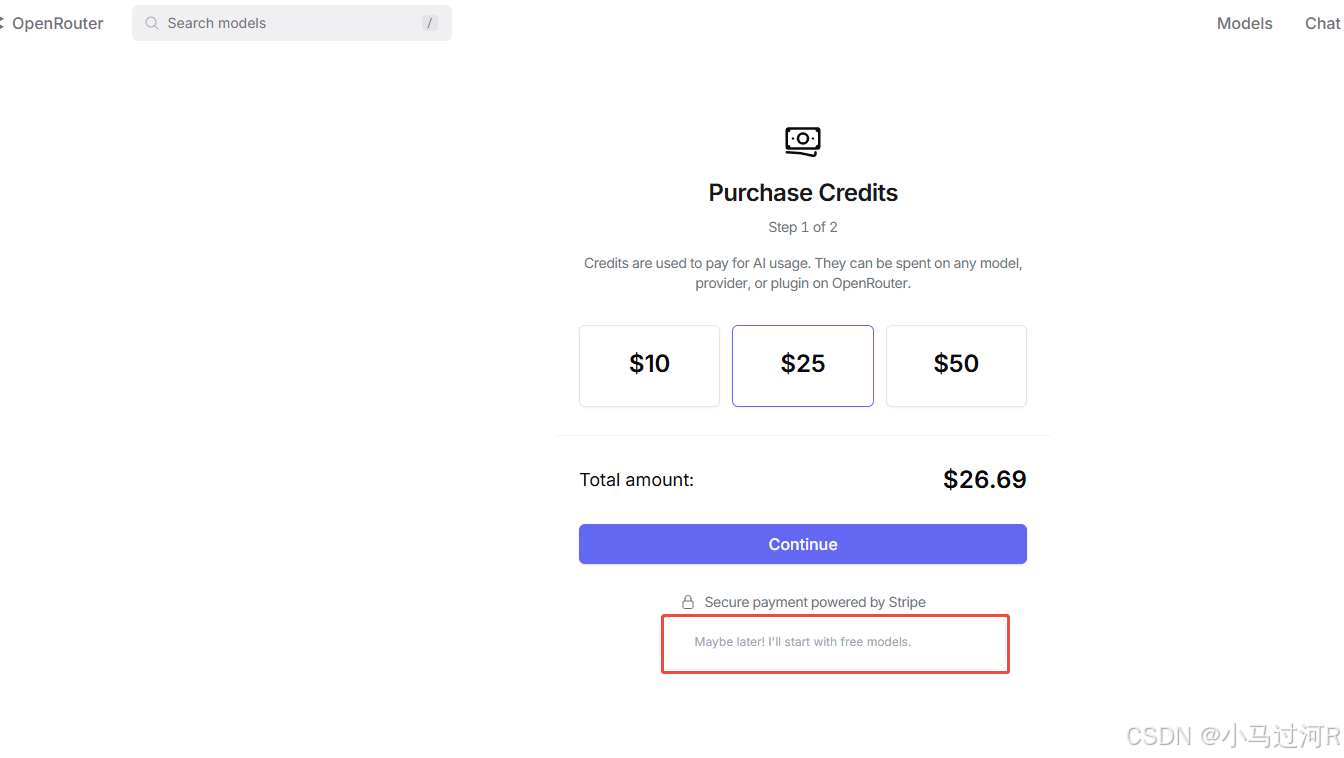
Task: Click the Step 1 of 2 indicator
Action: click(x=803, y=227)
